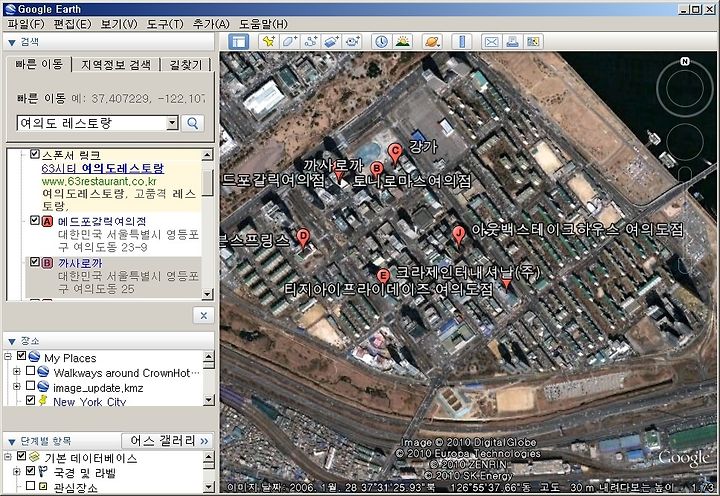Switch to 지역정보 검색 tab
This screenshot has width=720, height=496.
tap(116, 65)
